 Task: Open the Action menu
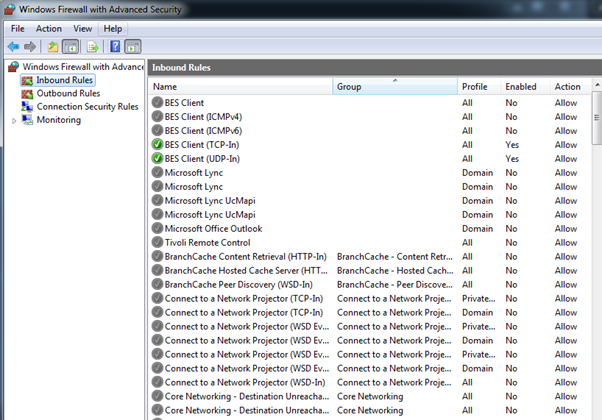pyautogui.click(x=49, y=29)
